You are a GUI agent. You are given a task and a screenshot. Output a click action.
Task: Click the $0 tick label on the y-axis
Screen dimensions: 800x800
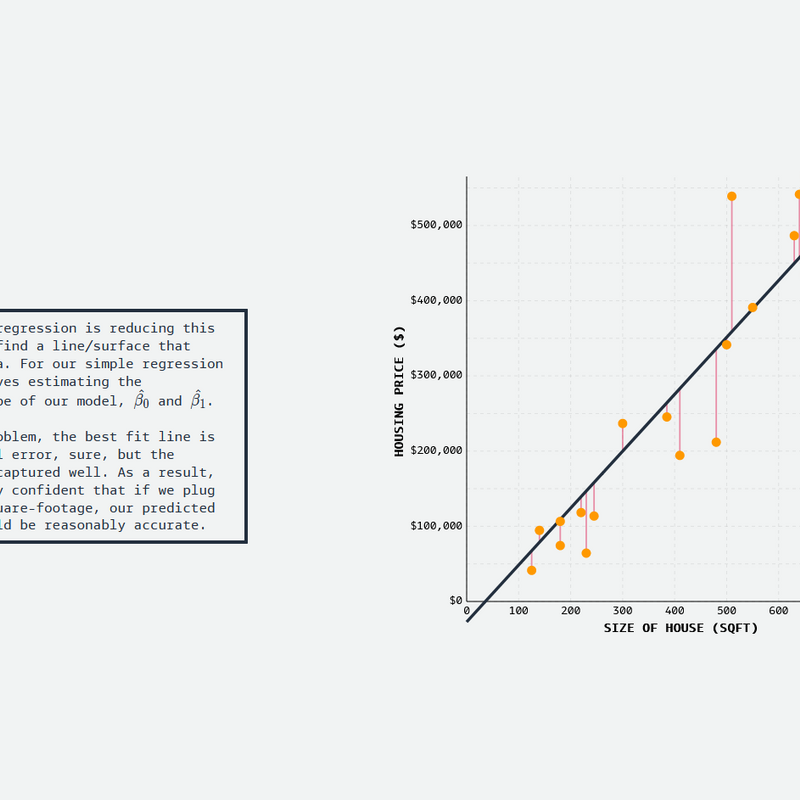[455, 598]
